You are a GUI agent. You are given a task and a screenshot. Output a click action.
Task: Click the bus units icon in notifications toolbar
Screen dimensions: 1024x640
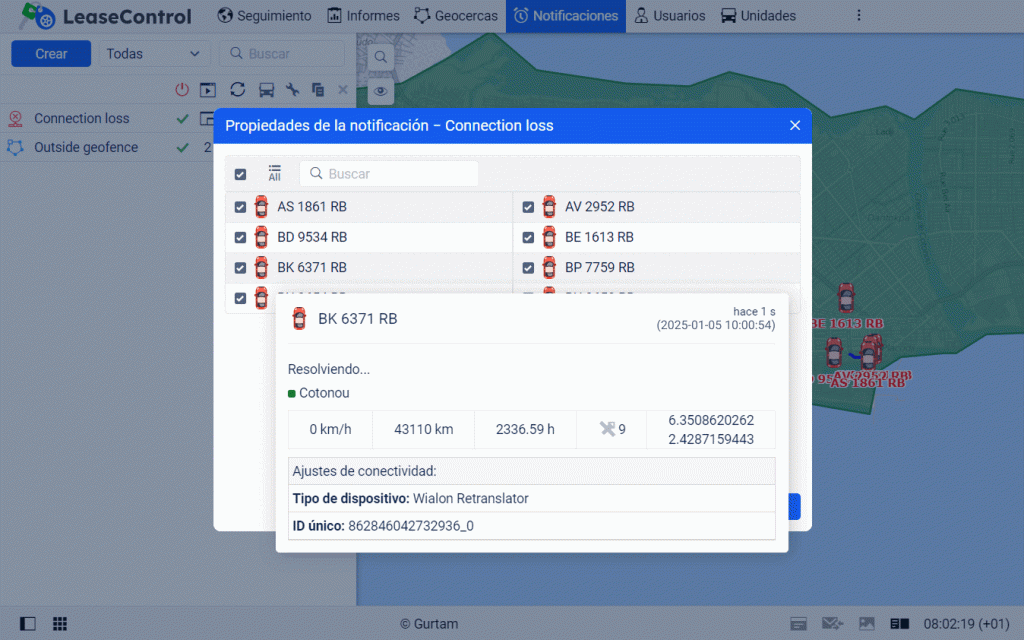coord(266,89)
